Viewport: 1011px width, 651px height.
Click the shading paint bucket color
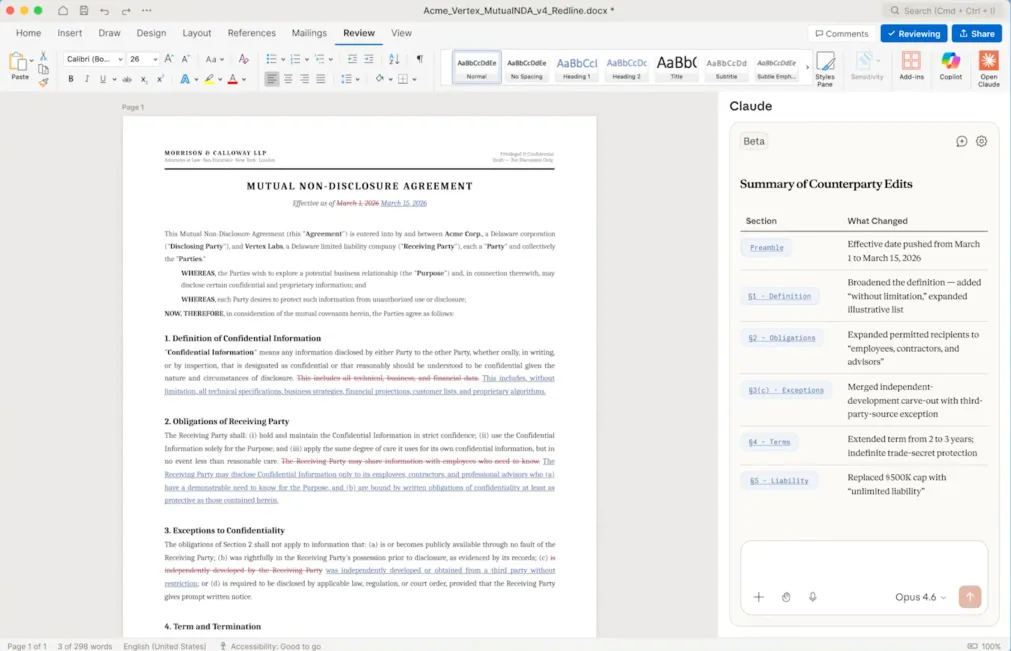pos(380,79)
